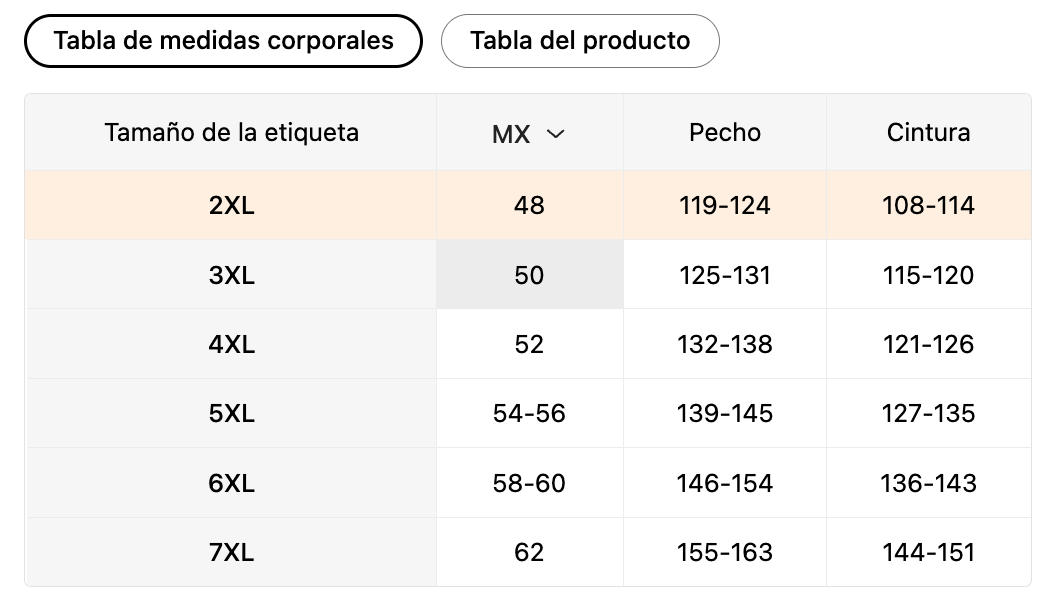Click the 132-138 Pecho measurement cell

[725, 344]
